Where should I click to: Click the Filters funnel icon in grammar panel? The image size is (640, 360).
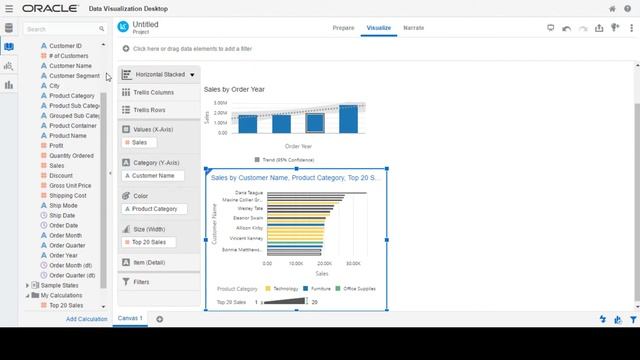(126, 282)
